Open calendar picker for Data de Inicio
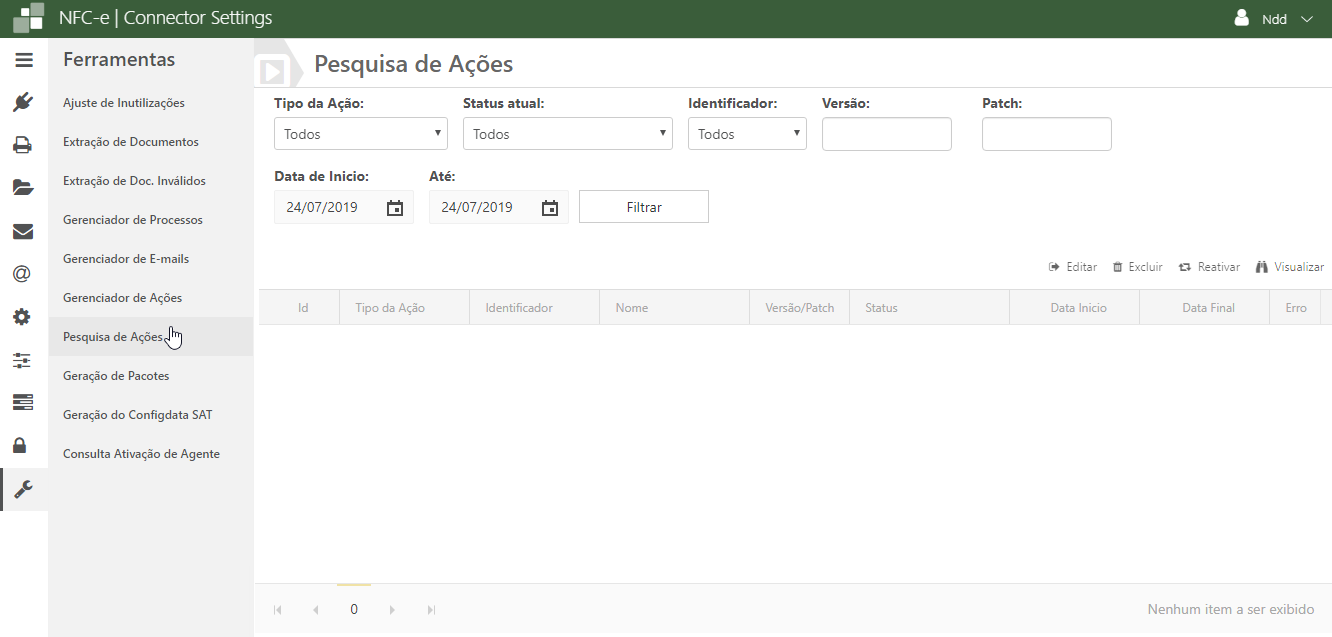This screenshot has height=637, width=1332. click(x=395, y=208)
